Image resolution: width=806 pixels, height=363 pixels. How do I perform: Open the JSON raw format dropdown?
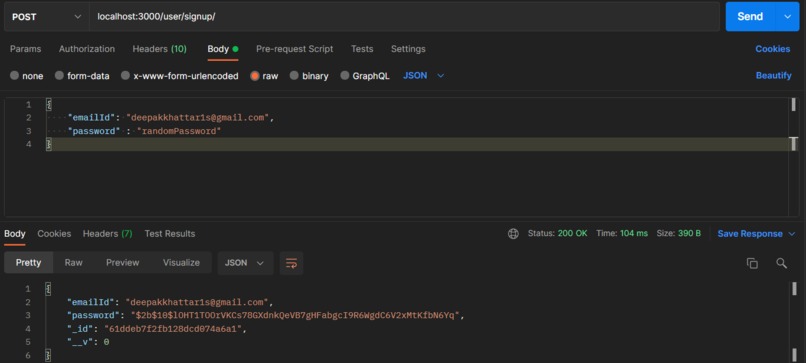point(424,76)
